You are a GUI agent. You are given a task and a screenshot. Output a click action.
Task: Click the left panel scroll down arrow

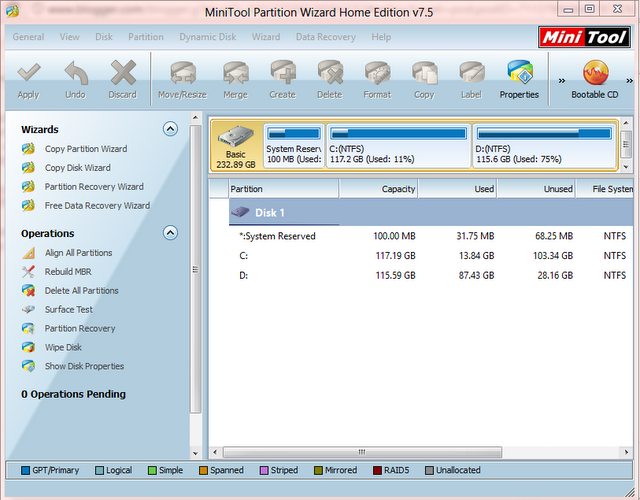196,453
